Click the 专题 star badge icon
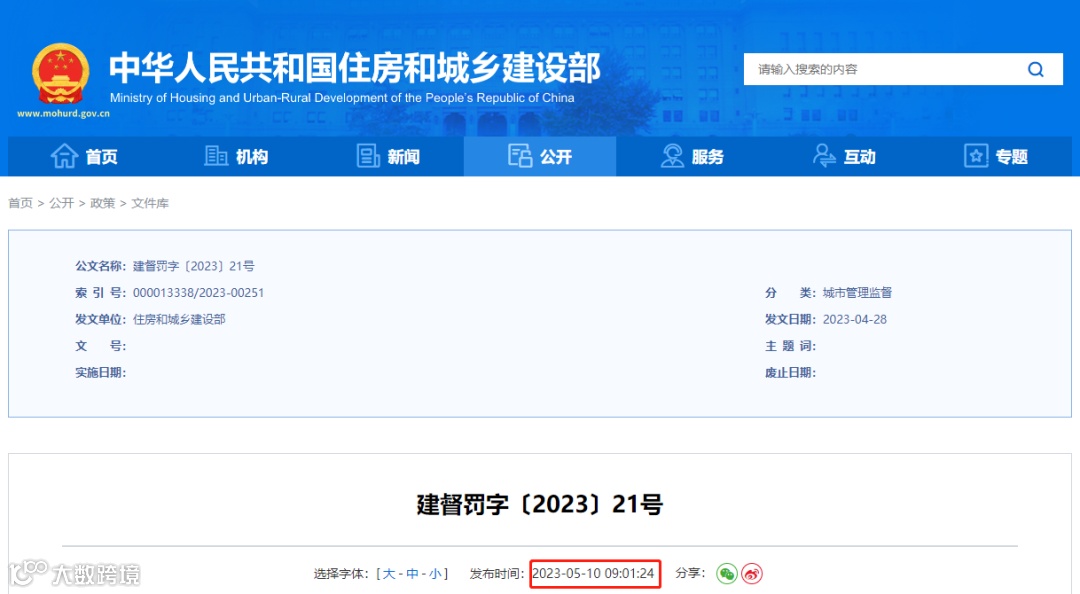 tap(976, 156)
